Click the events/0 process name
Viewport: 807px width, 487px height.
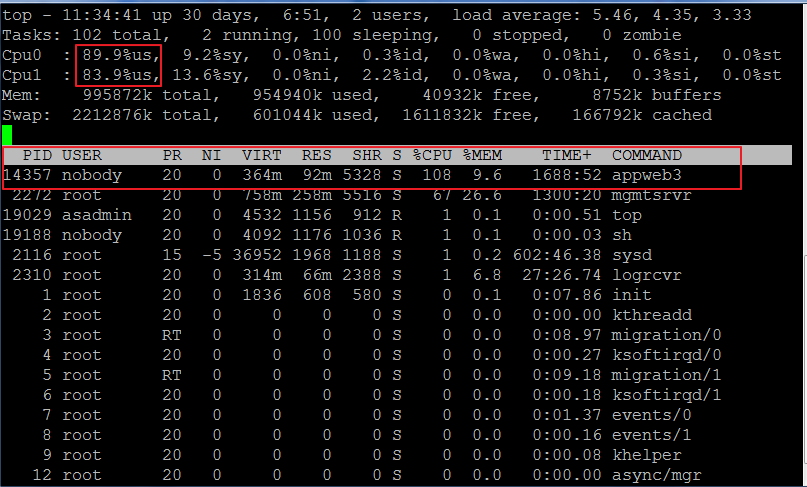click(652, 415)
